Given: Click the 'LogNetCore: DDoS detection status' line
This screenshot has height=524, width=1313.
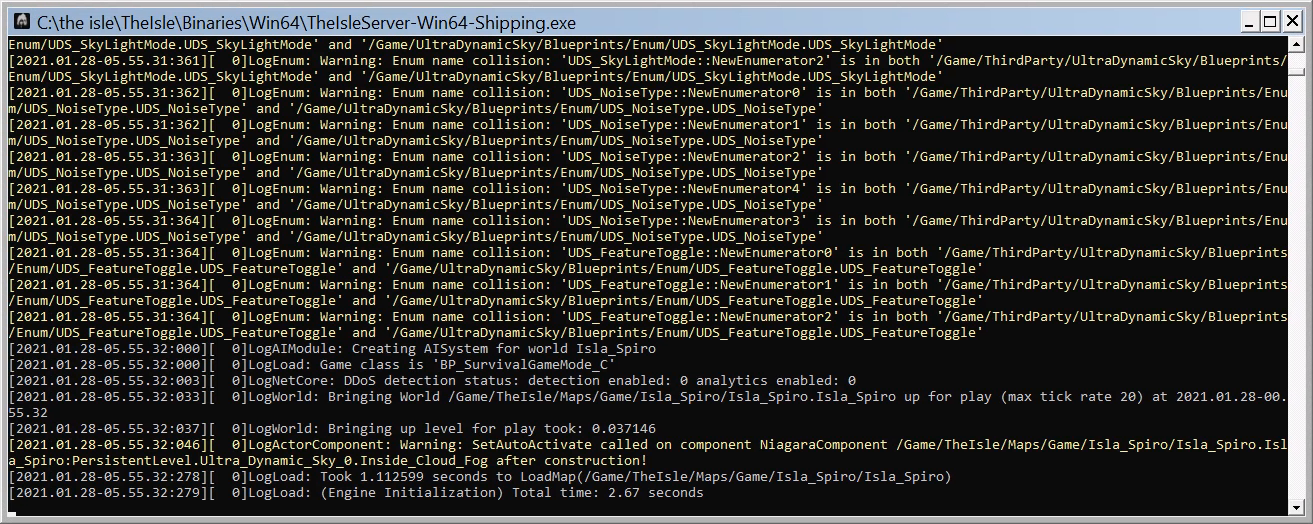Looking at the screenshot, I should (432, 381).
